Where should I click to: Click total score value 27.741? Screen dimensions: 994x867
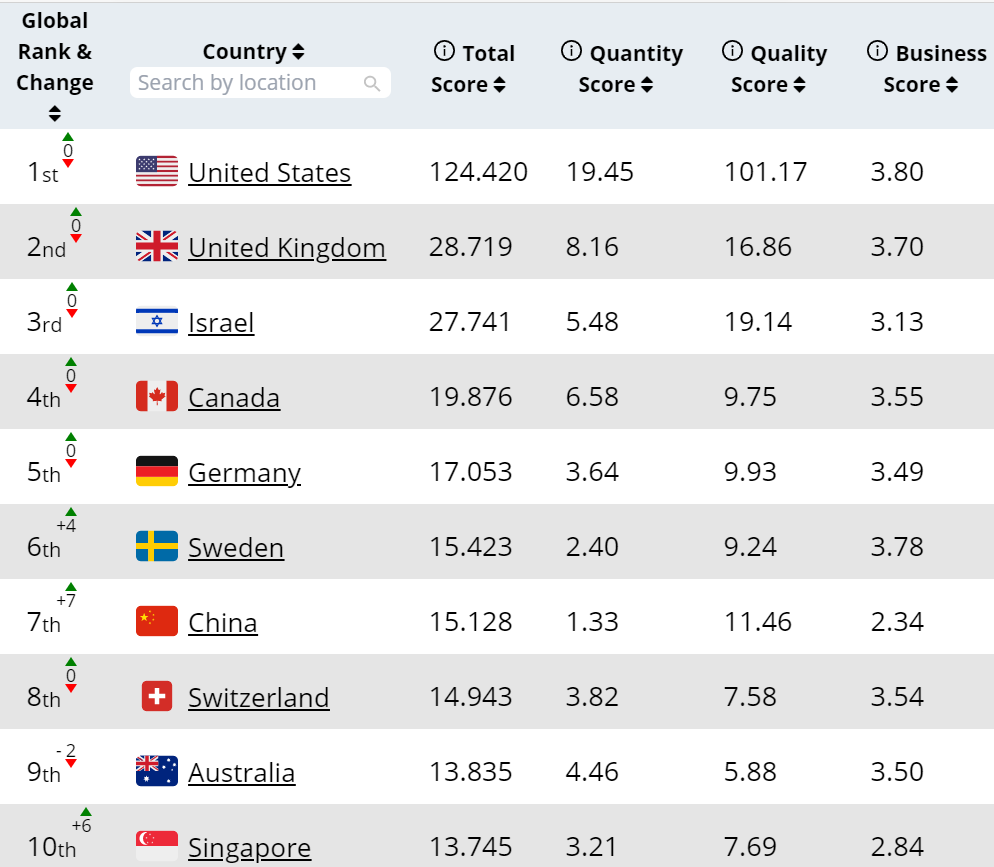click(x=470, y=321)
